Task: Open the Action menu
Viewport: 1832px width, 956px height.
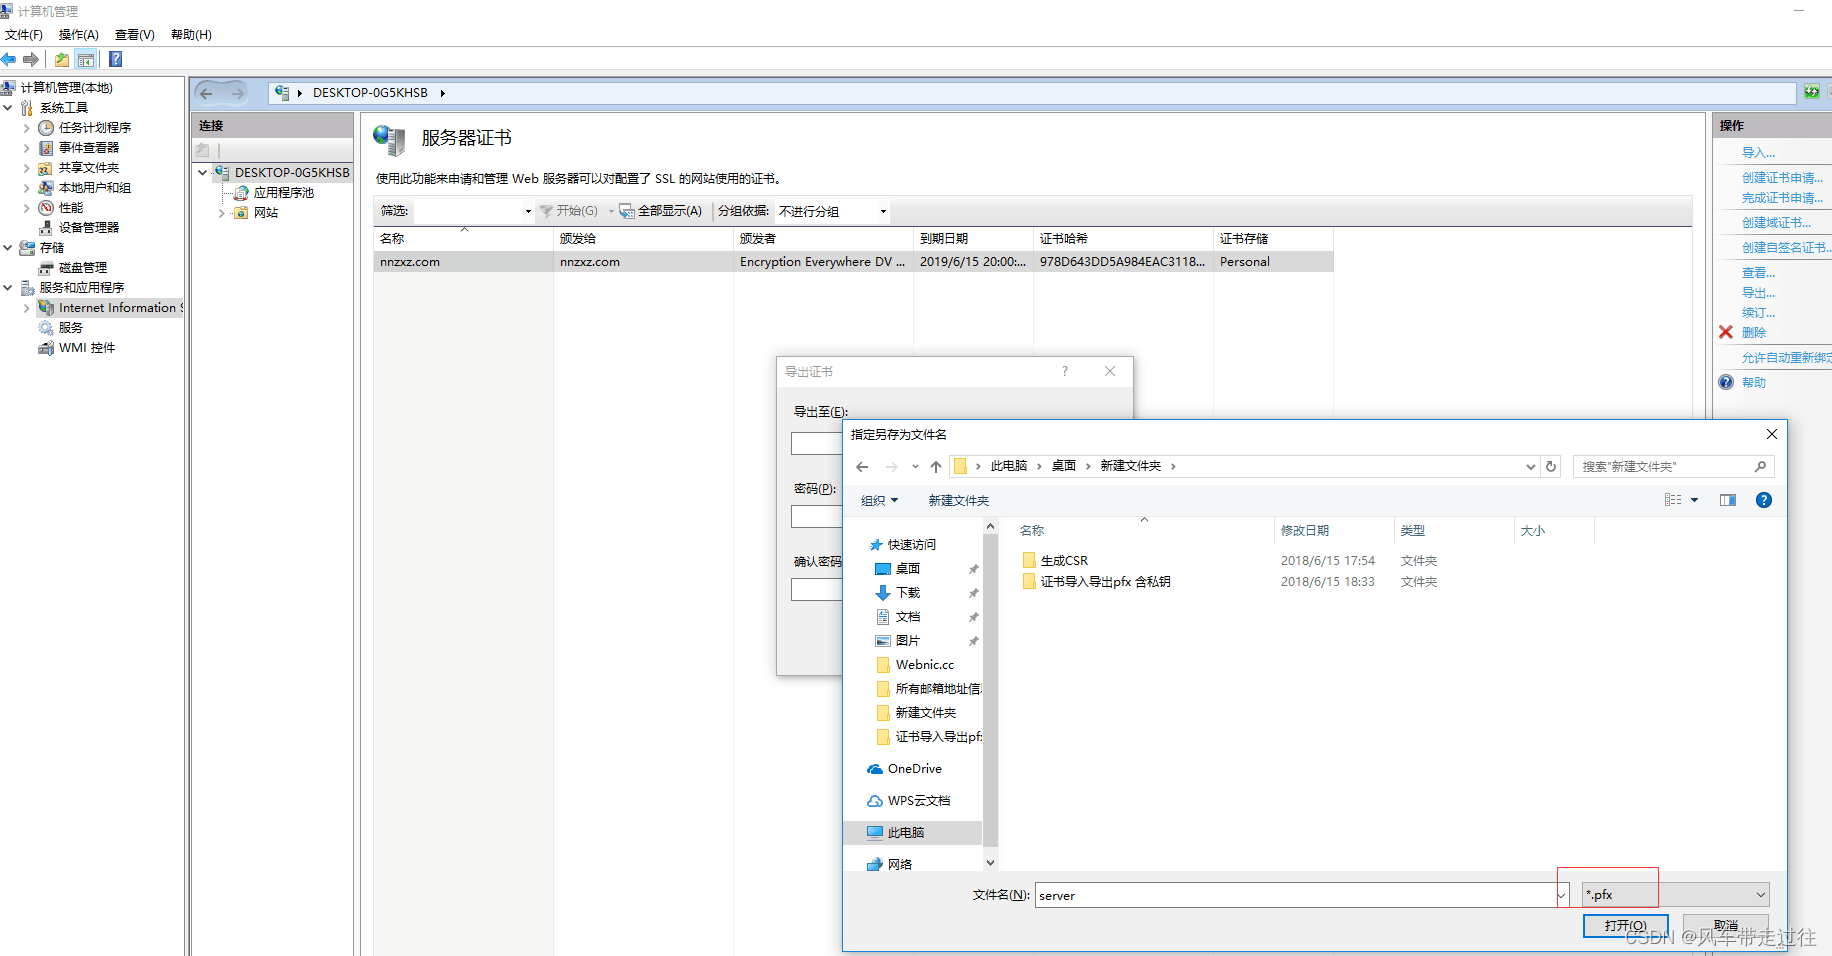Action: point(78,35)
